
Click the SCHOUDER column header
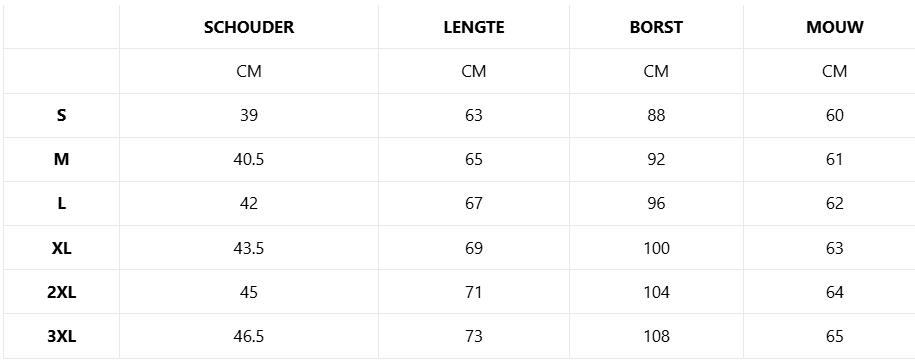click(249, 27)
